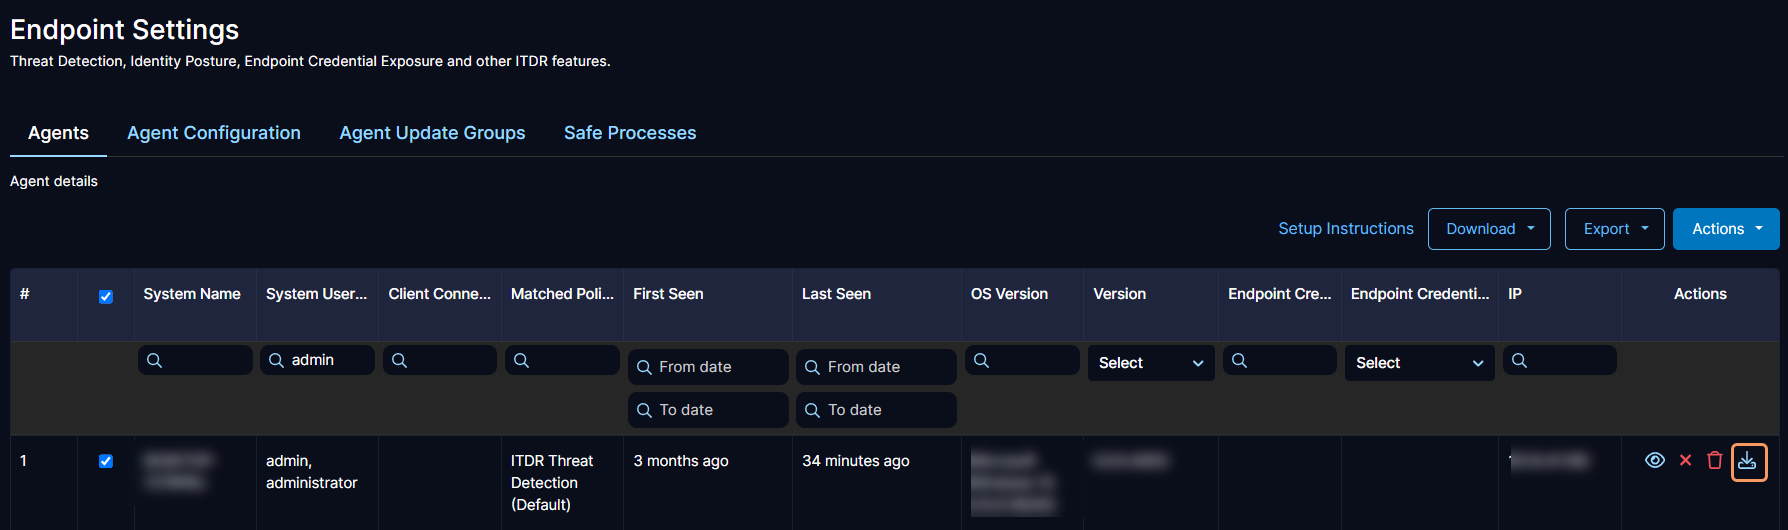Click search icon in IP filter
This screenshot has height=530, width=1788.
[1519, 360]
